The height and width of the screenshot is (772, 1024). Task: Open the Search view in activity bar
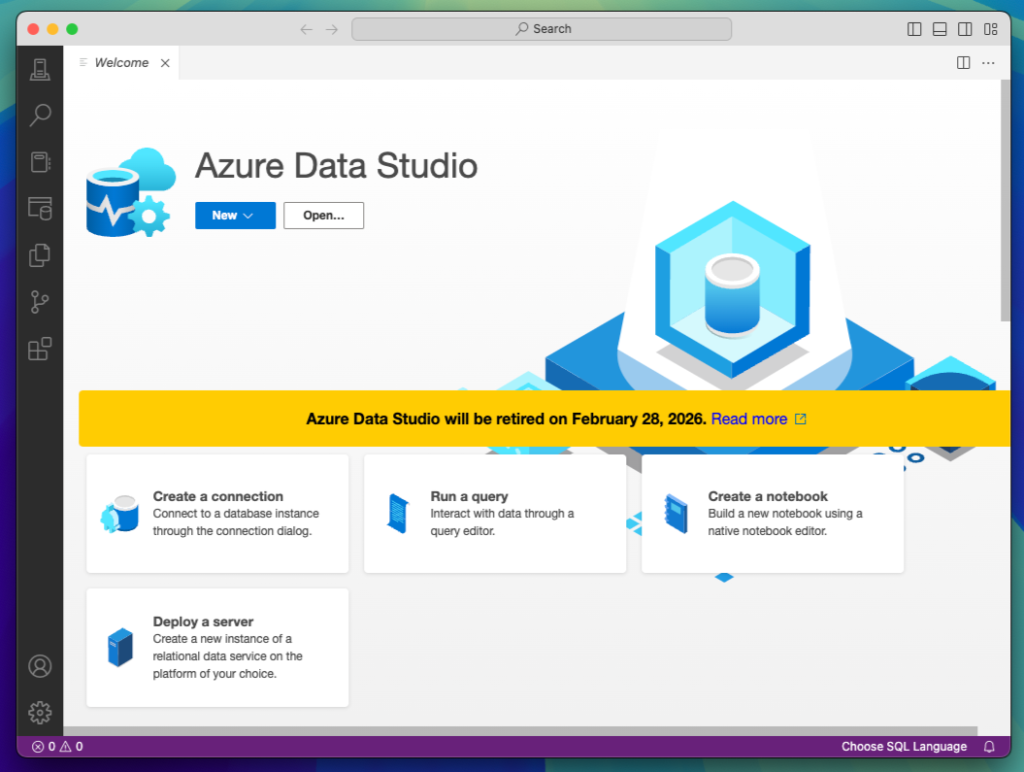click(x=40, y=116)
